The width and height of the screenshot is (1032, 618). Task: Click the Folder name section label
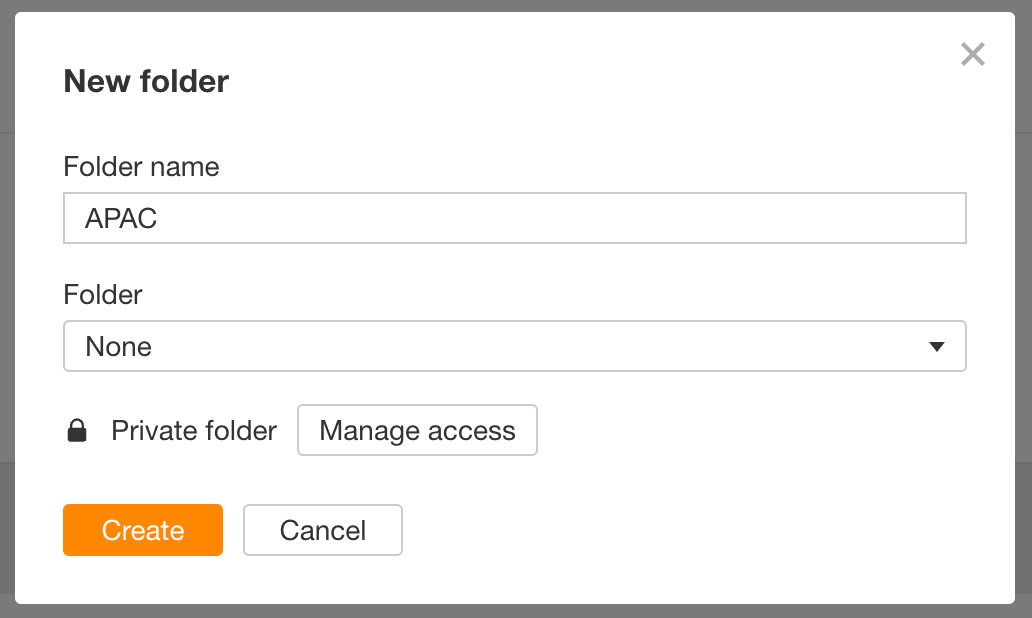pyautogui.click(x=141, y=167)
